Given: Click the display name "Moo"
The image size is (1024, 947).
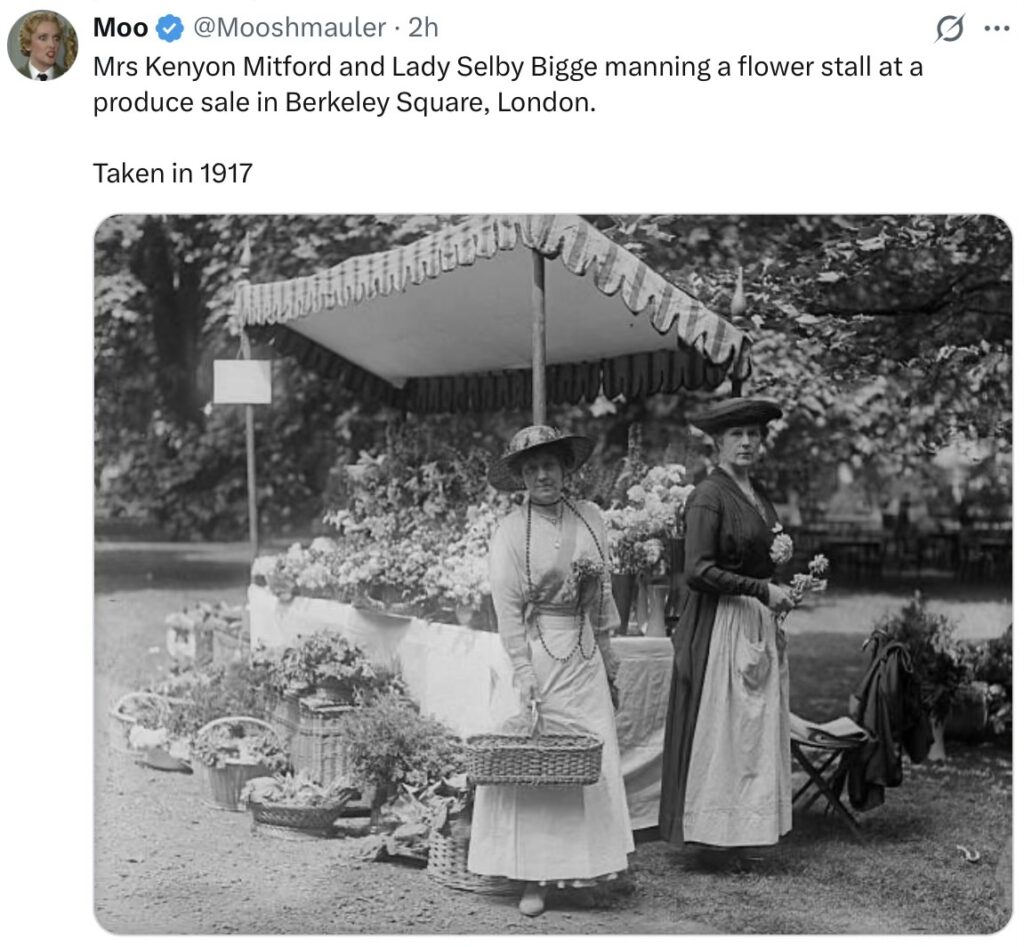Looking at the screenshot, I should pos(120,28).
